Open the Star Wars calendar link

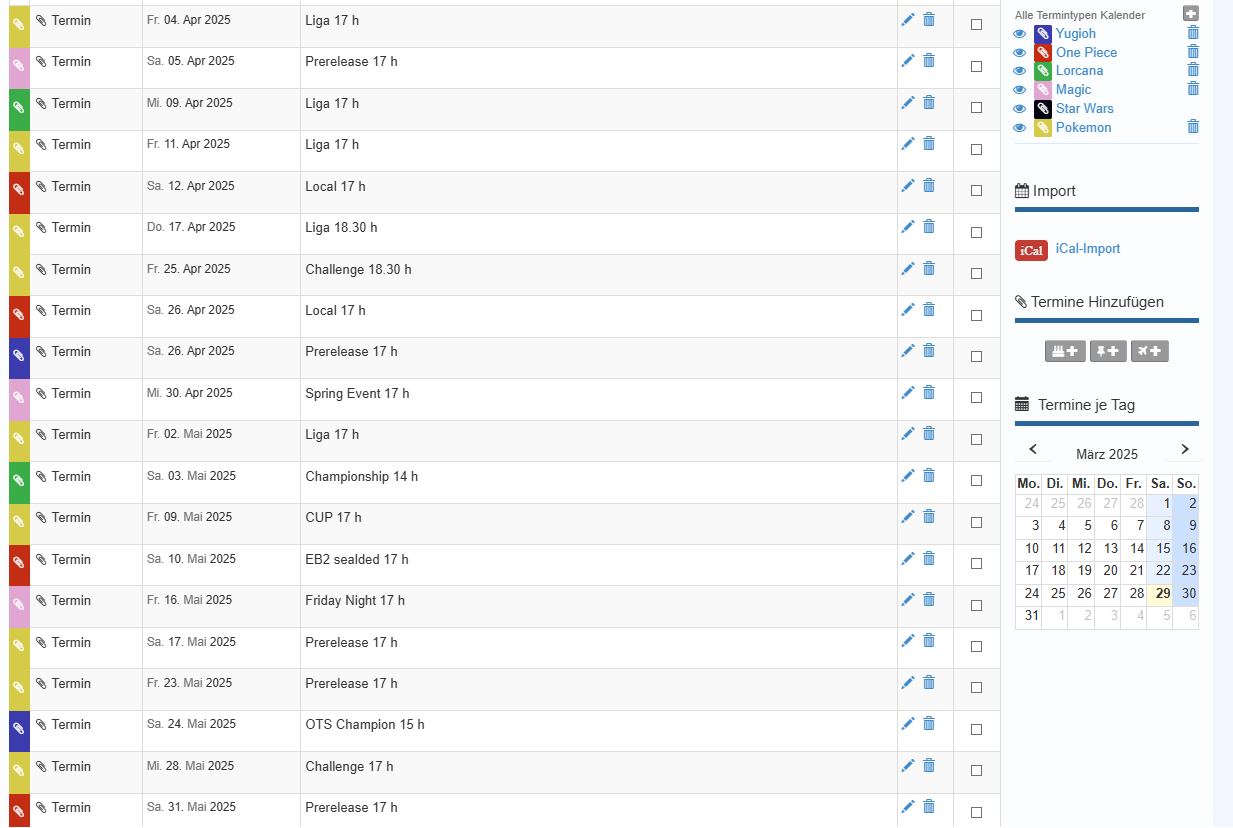1085,109
